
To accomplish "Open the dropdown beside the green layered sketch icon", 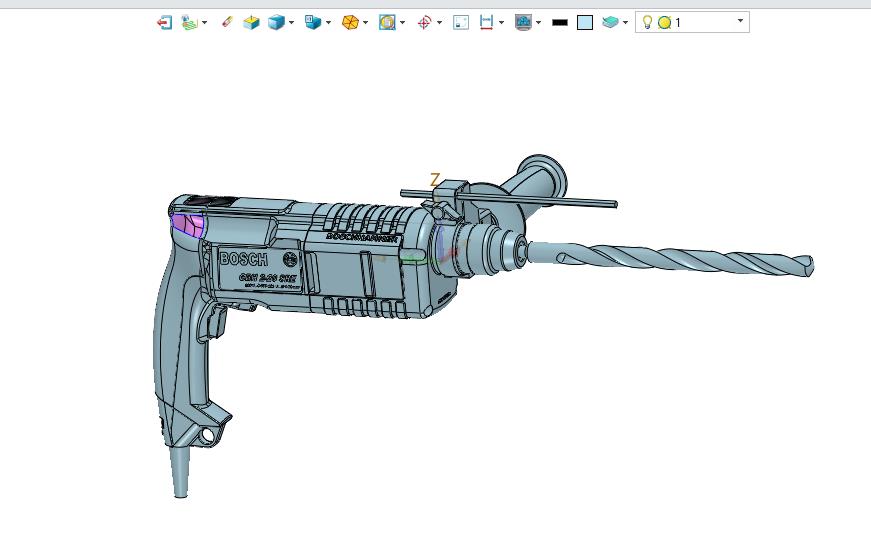I will 204,22.
